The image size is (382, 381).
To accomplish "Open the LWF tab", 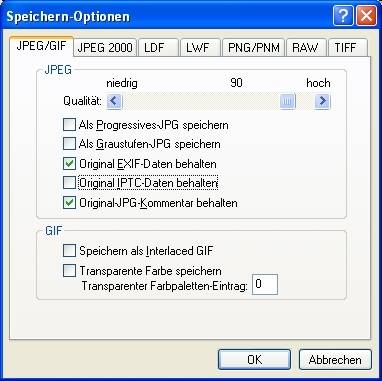I will tap(200, 48).
